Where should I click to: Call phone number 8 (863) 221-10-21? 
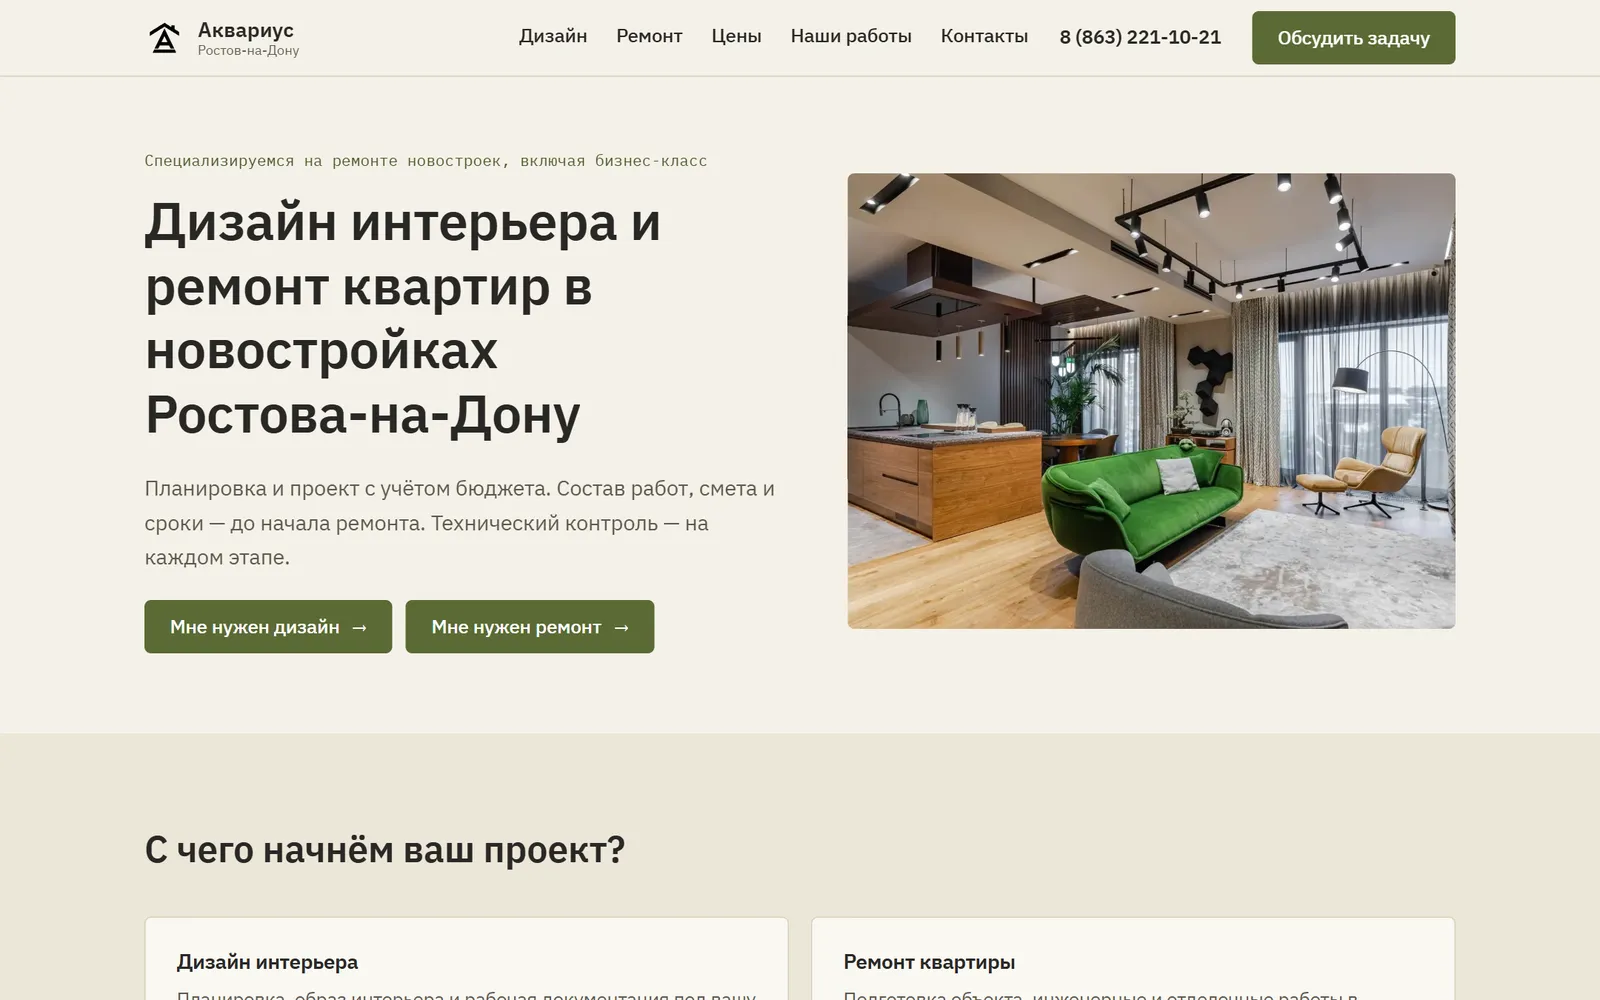pyautogui.click(x=1140, y=37)
